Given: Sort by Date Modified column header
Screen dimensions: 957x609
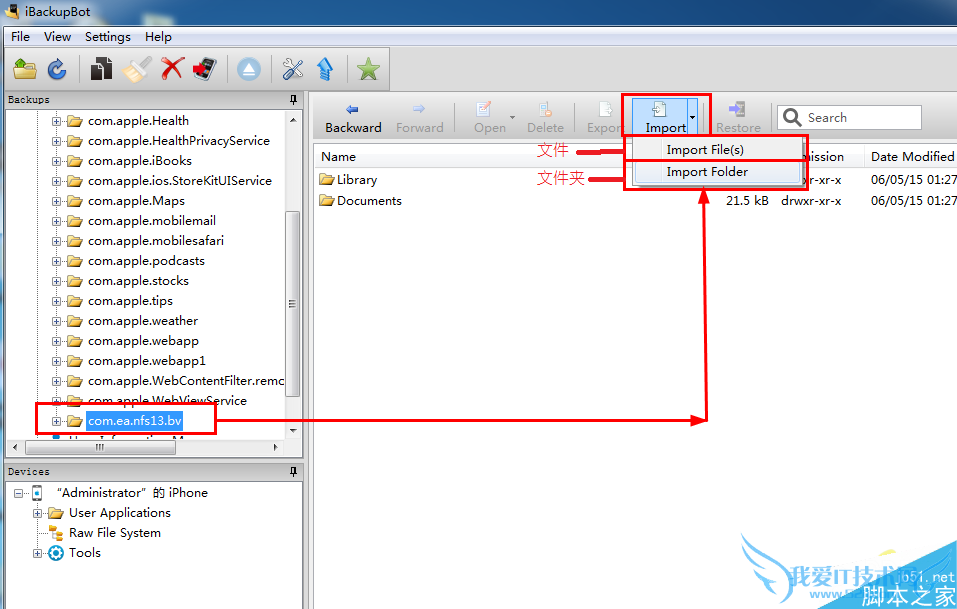Looking at the screenshot, I should (912, 156).
